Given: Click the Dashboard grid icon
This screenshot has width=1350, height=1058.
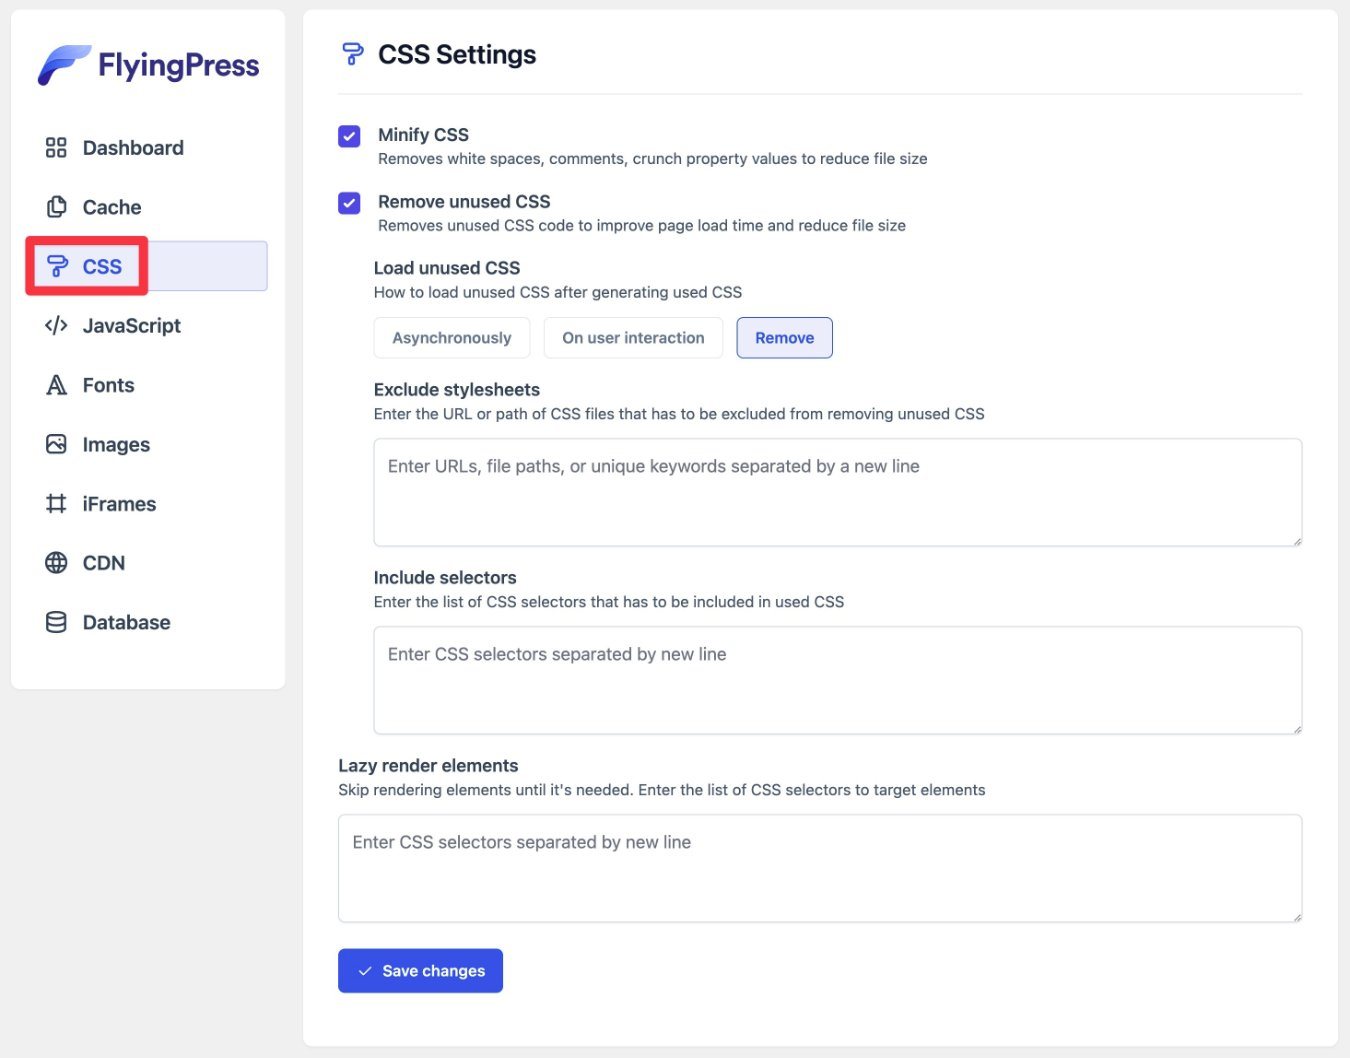Looking at the screenshot, I should tap(56, 148).
